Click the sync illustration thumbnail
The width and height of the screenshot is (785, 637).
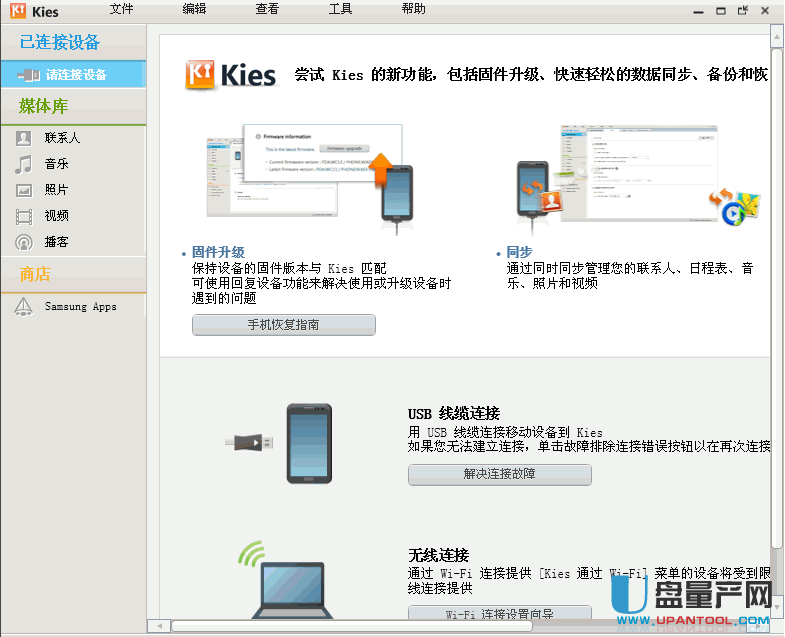[638, 178]
